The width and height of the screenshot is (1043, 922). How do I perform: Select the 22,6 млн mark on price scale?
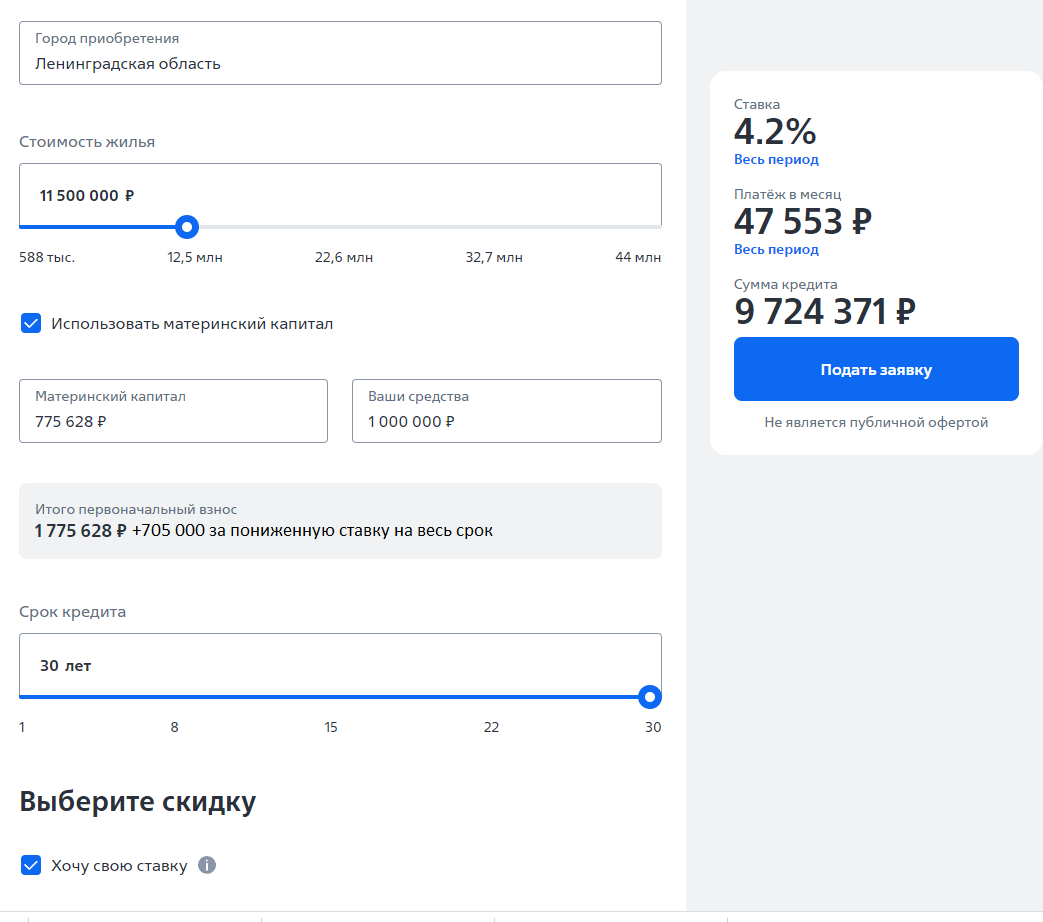[344, 258]
